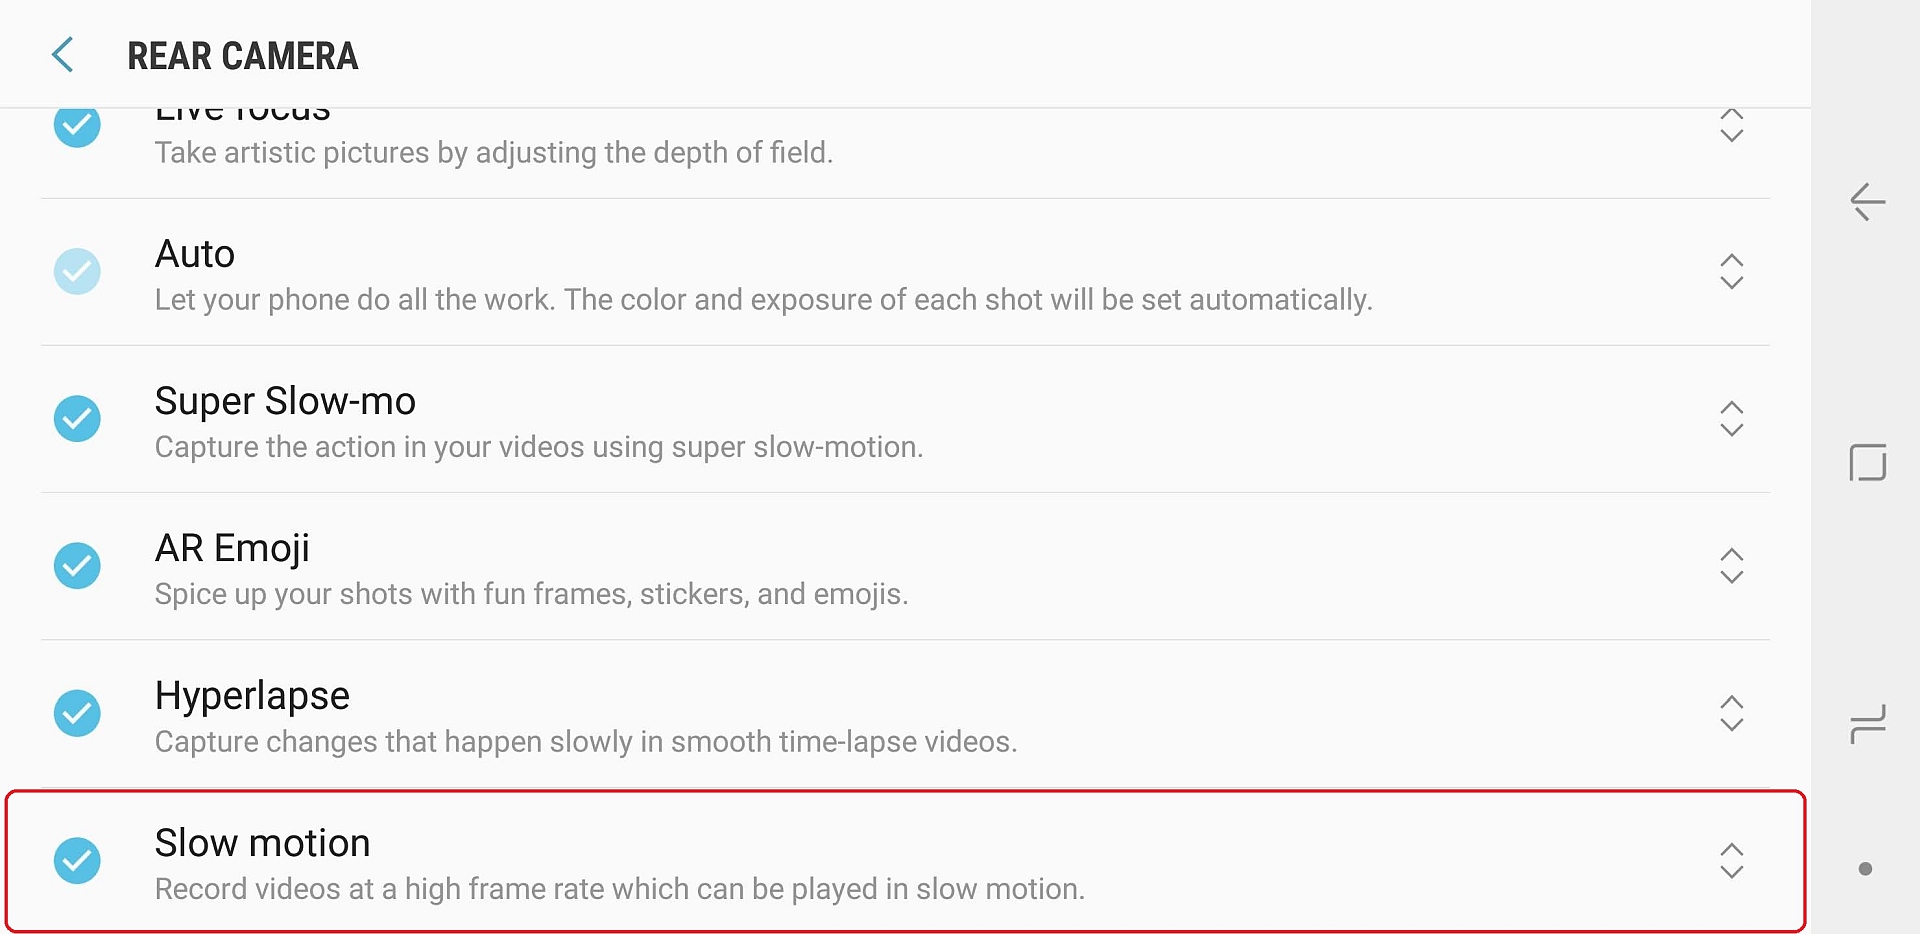1920x934 pixels.
Task: Disable the Hyperlapse mode checkmark
Action: coord(77,713)
